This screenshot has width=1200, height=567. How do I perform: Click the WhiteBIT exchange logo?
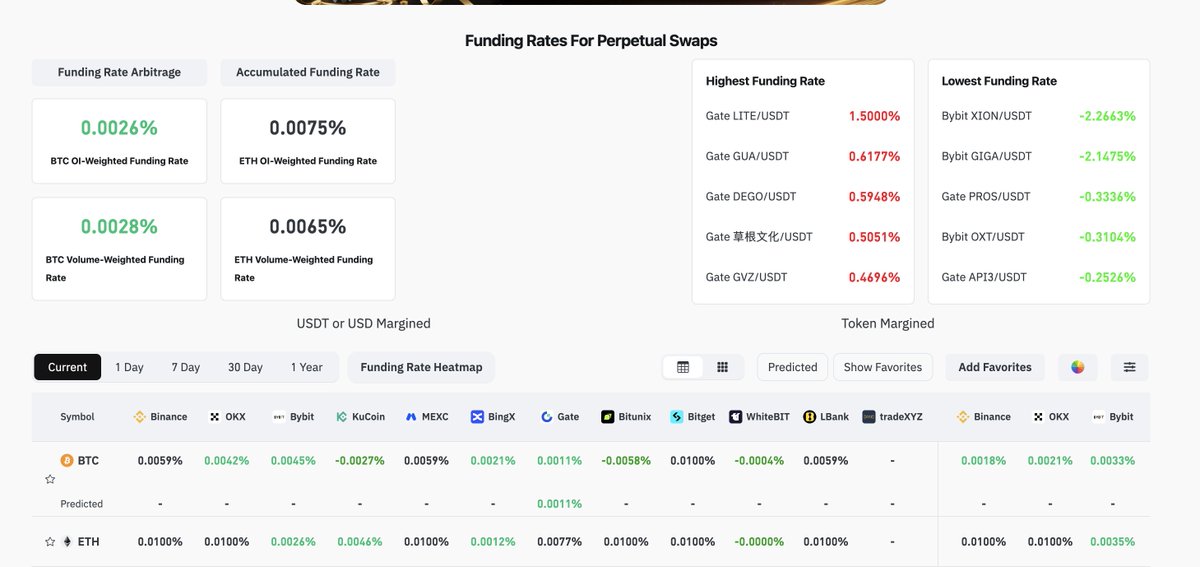[x=735, y=417]
